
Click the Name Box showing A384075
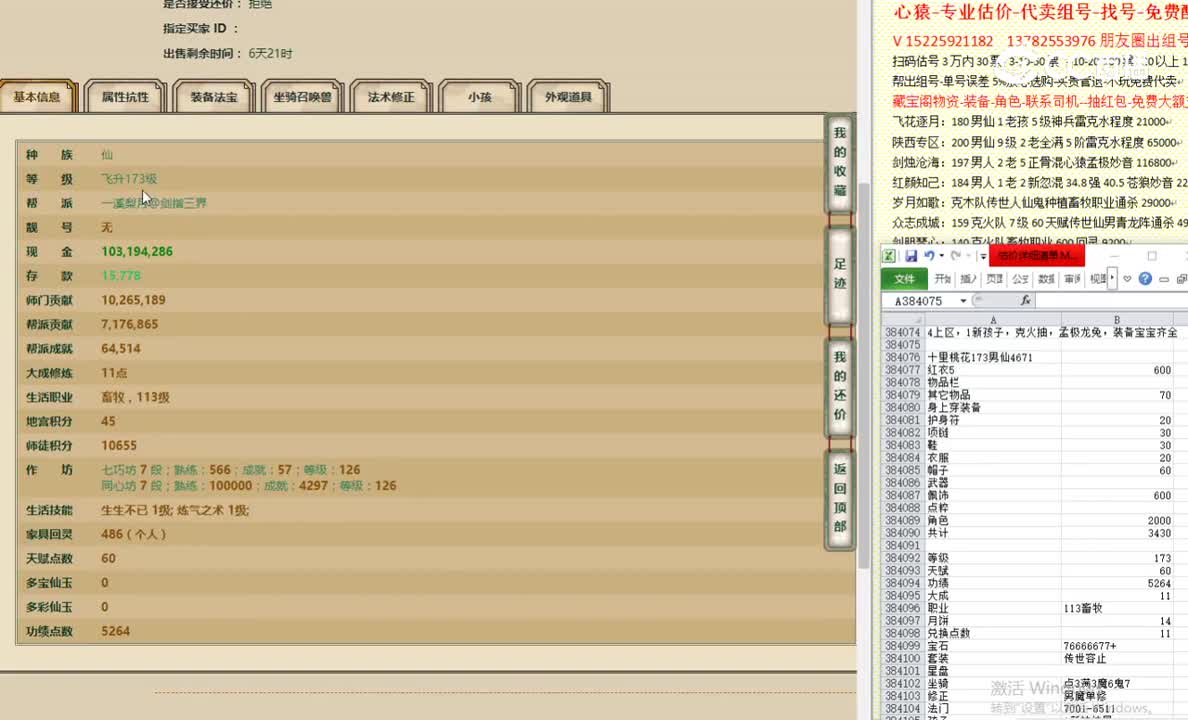(x=919, y=301)
